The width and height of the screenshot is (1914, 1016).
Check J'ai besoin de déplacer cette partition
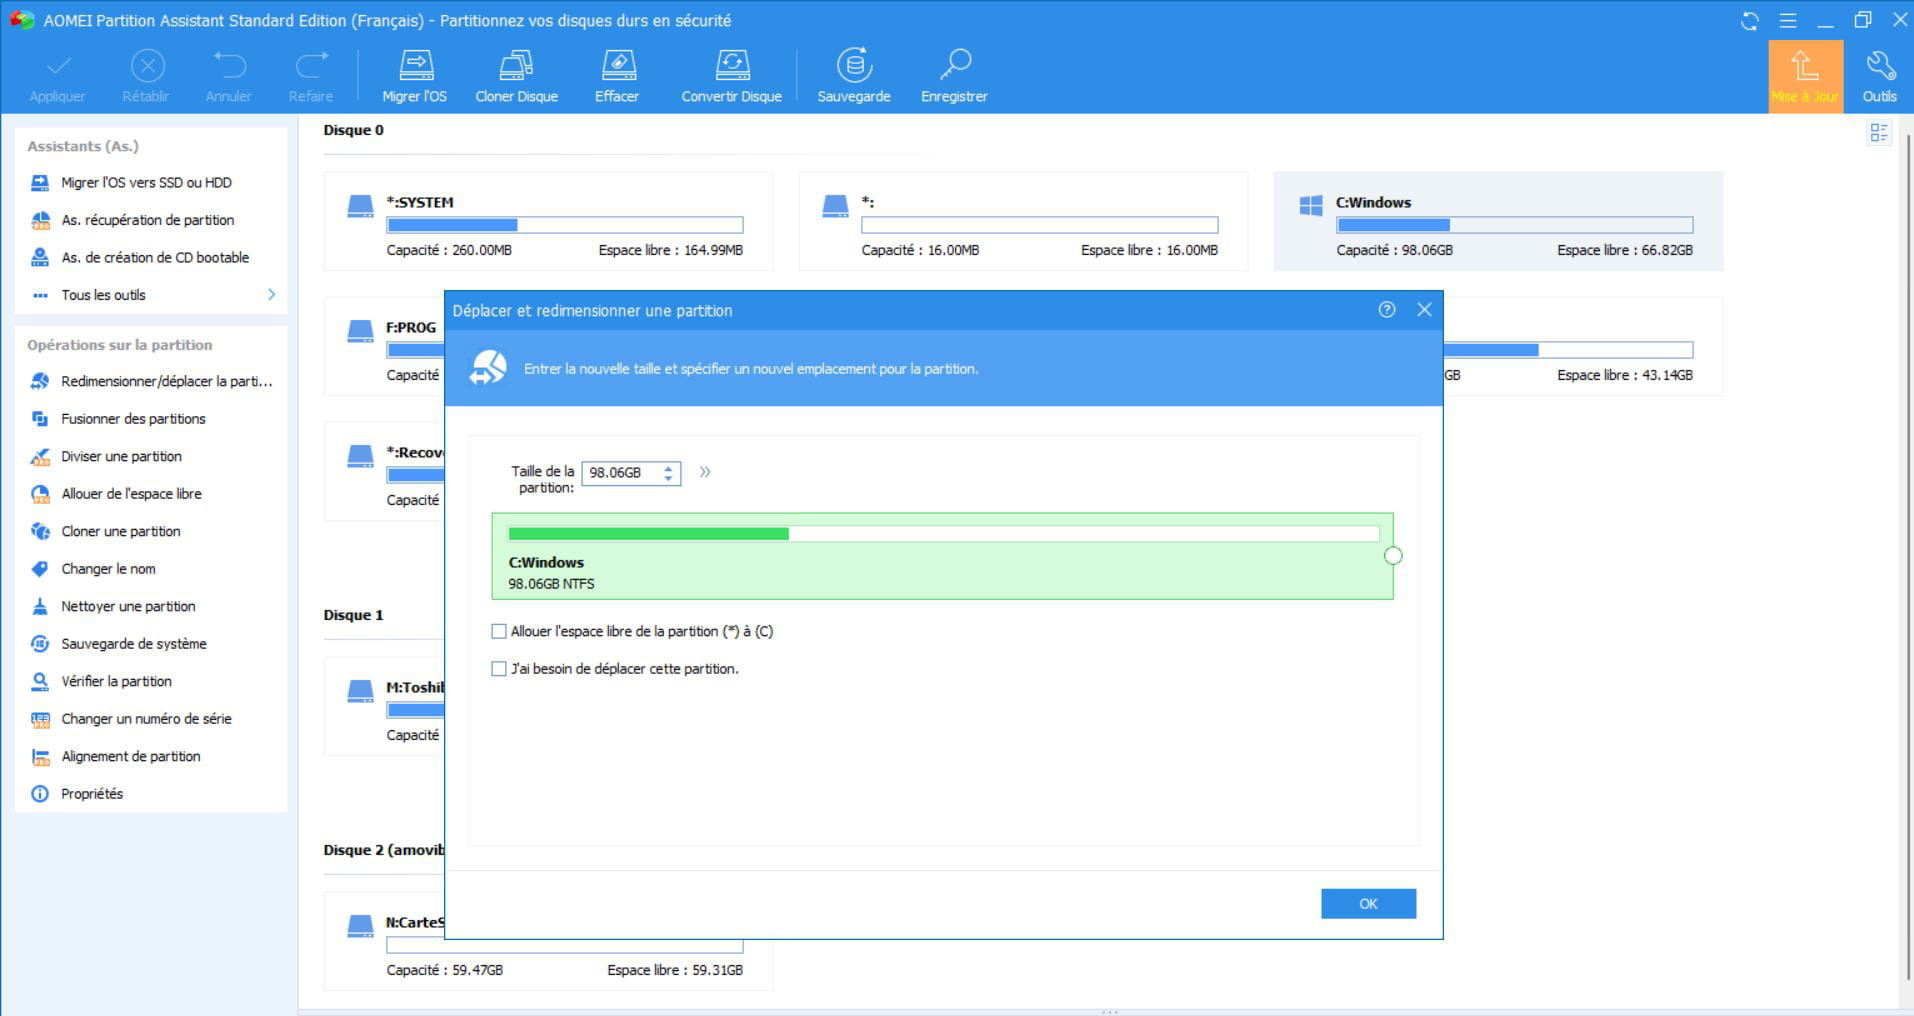tap(499, 669)
